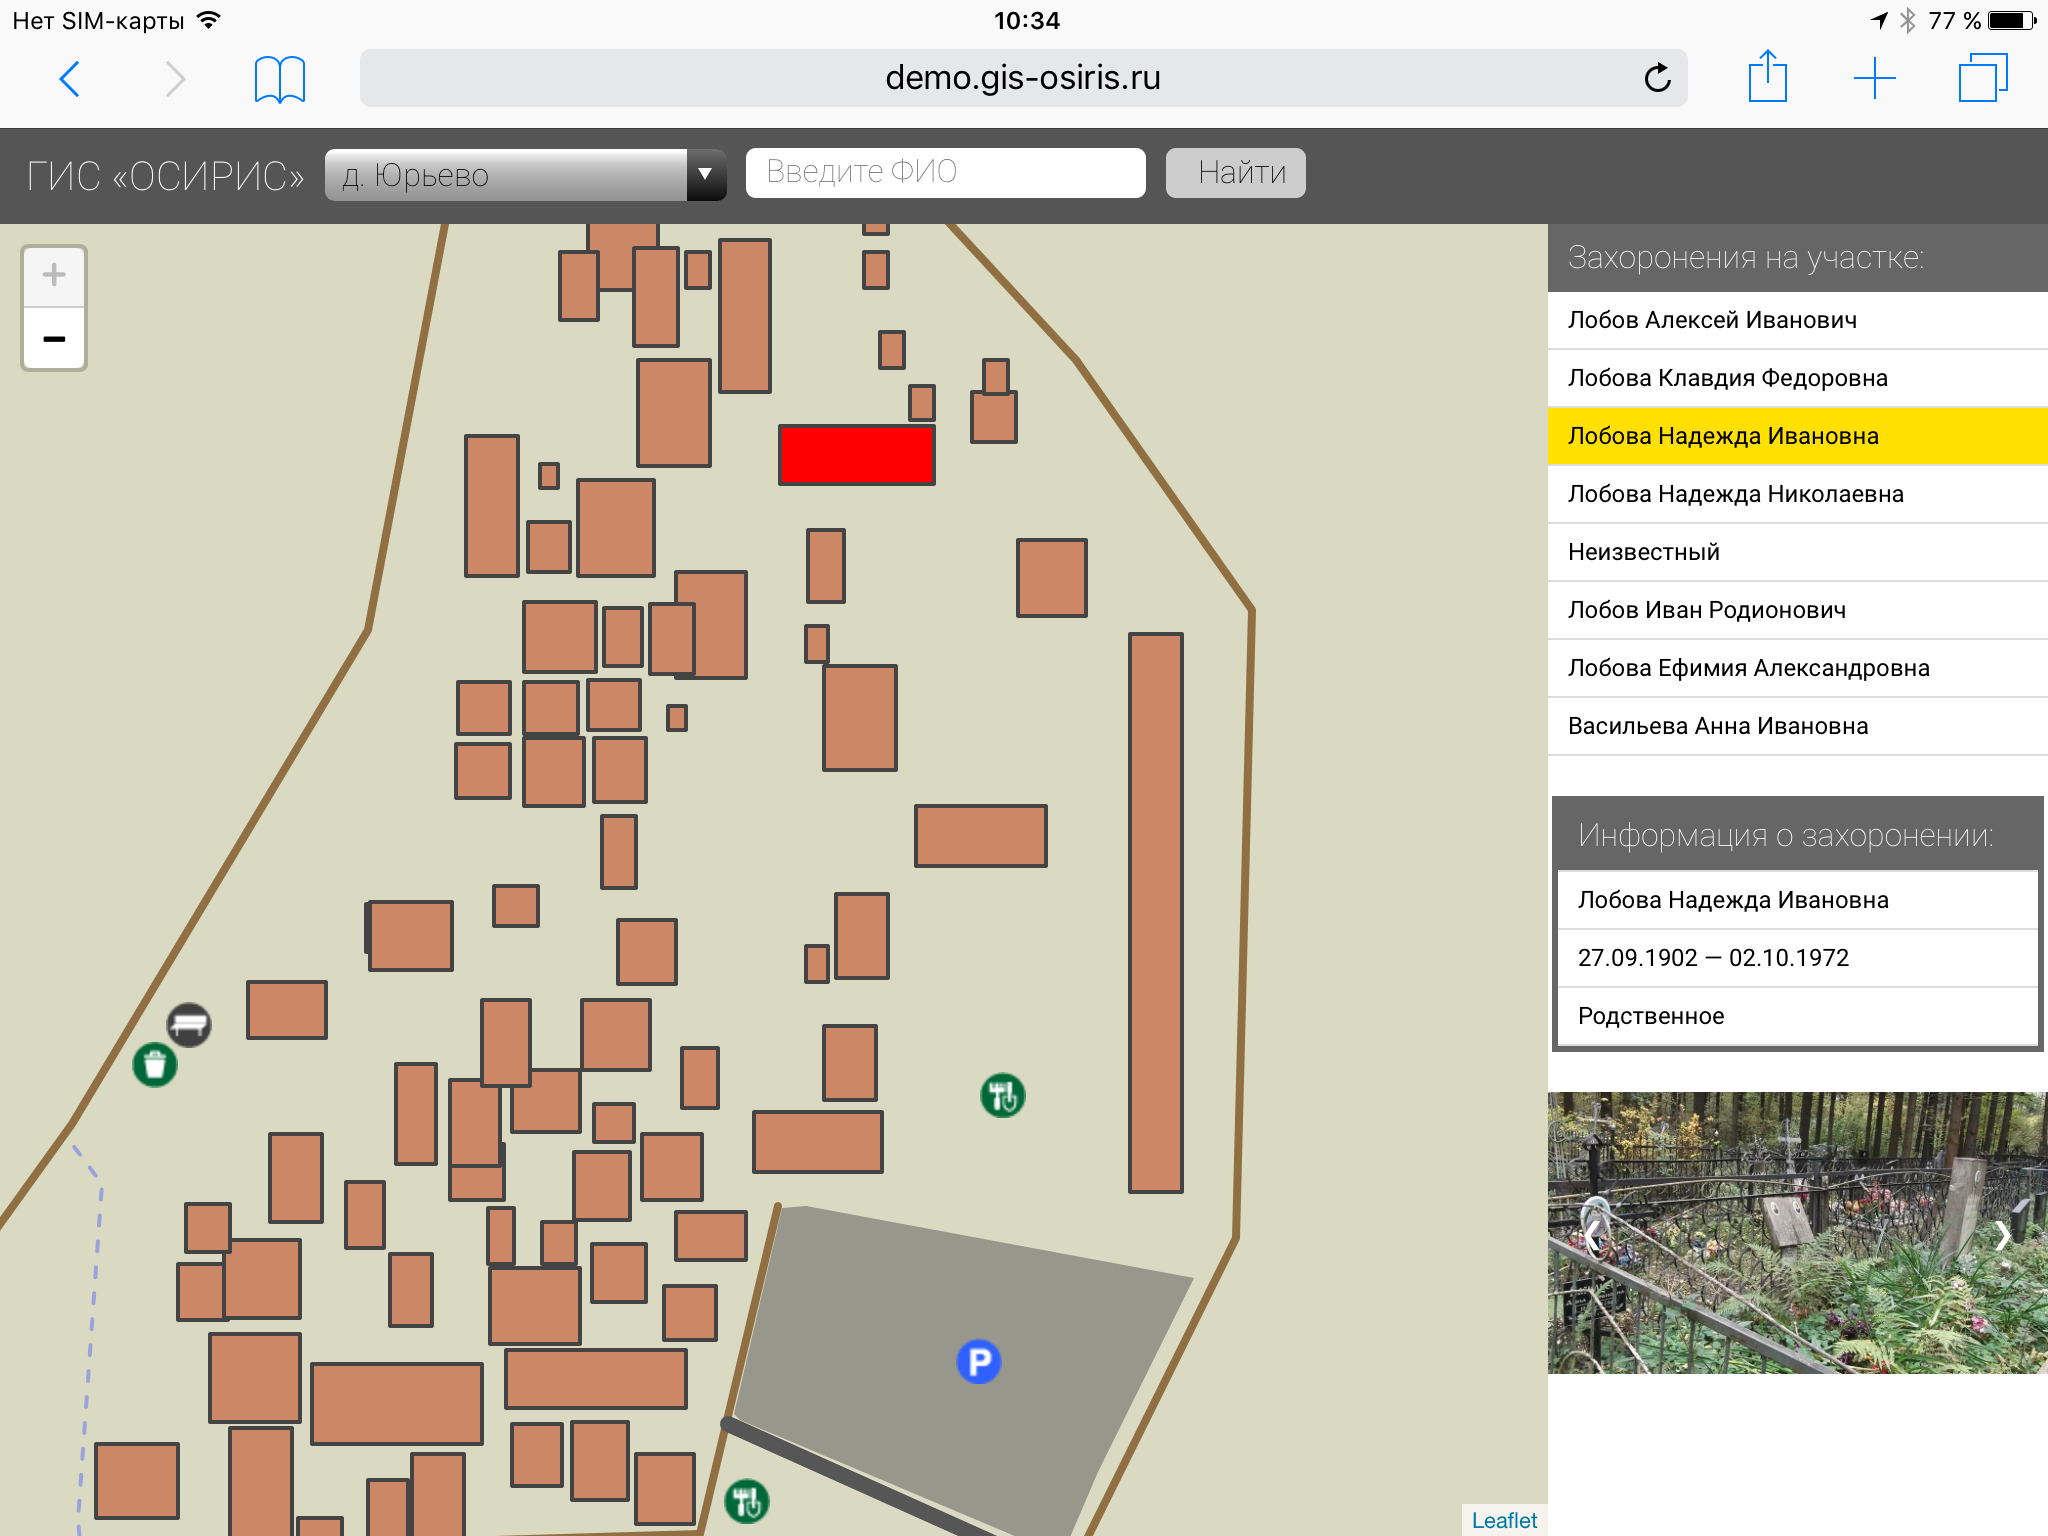Open the д. Юрьево cemetery dropdown
Screen dimensions: 2048x1536
tap(525, 175)
